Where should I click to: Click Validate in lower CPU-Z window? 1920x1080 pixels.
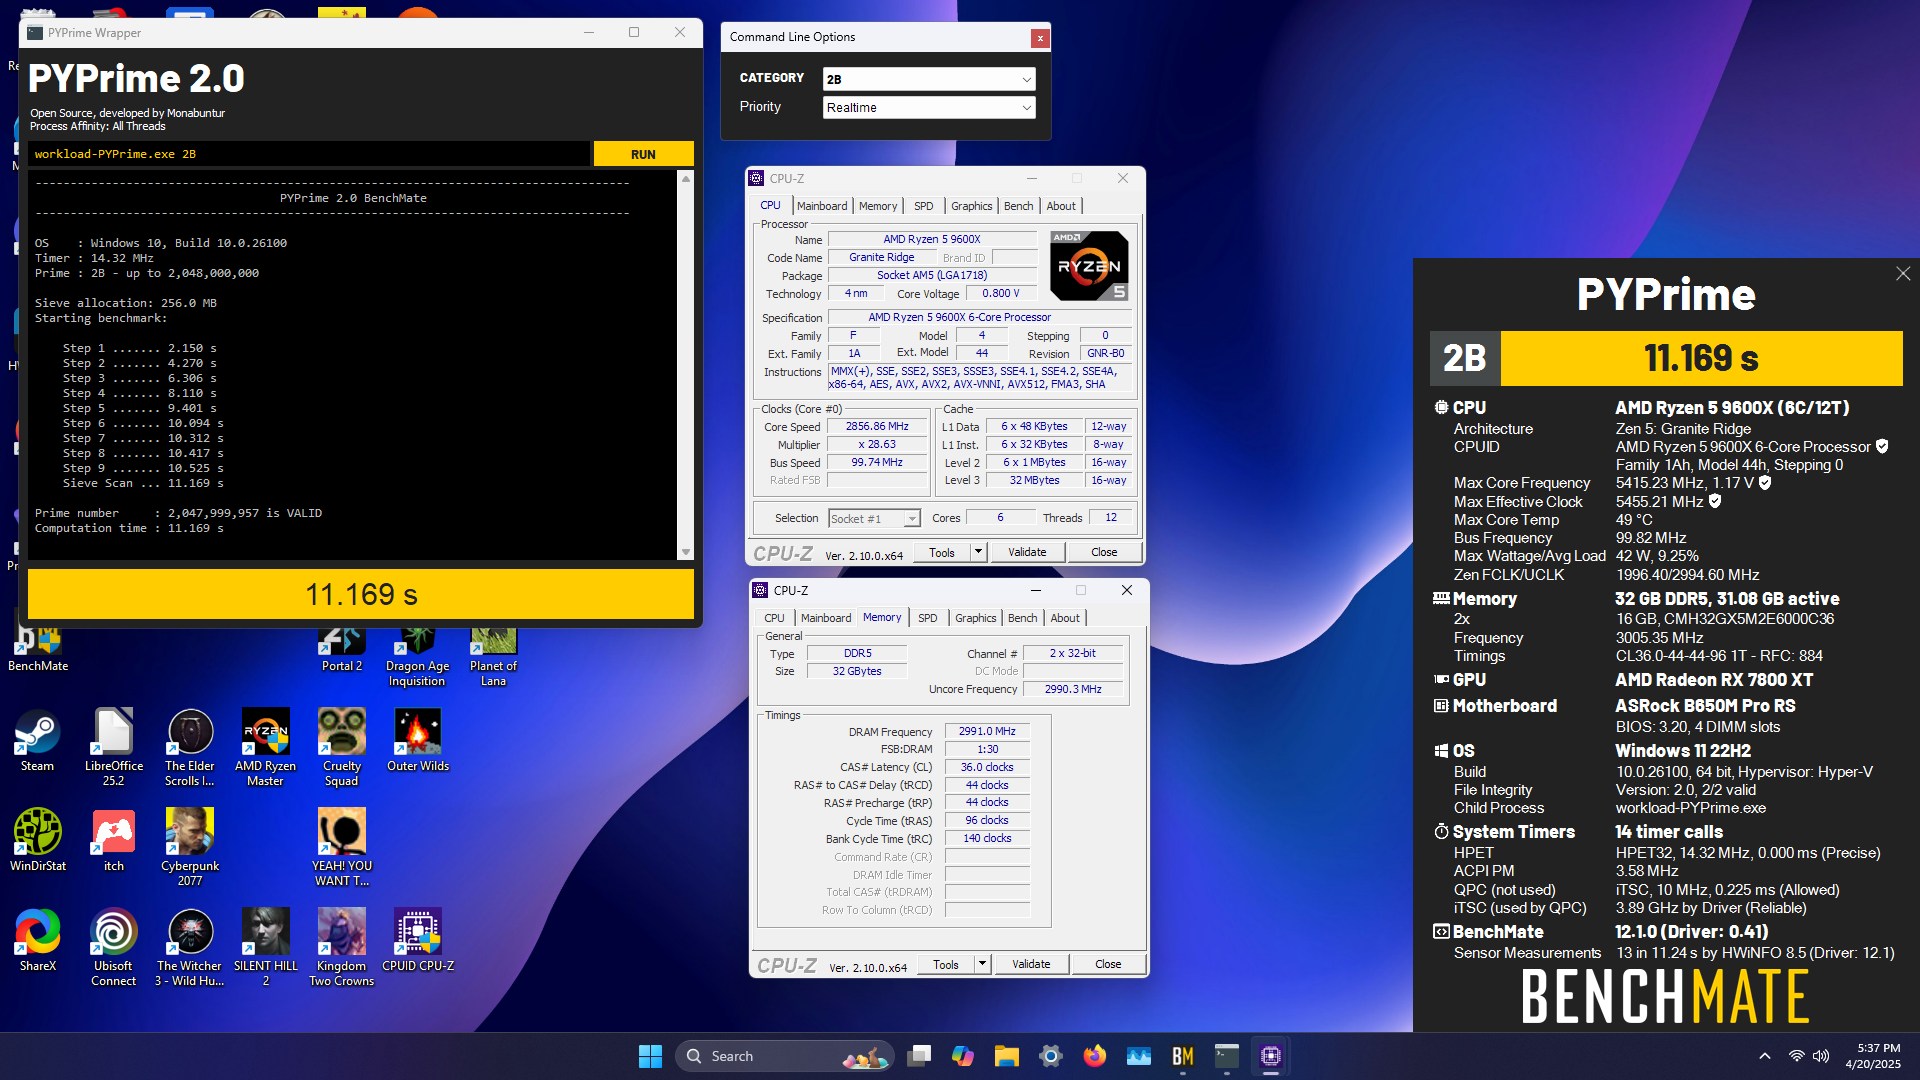click(1031, 964)
